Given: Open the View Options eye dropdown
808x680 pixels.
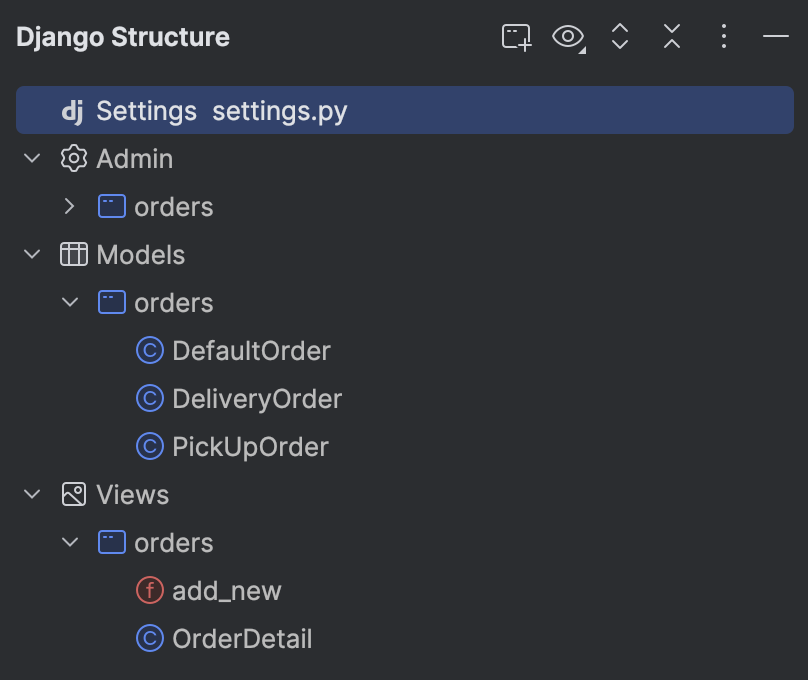Looking at the screenshot, I should 568,37.
